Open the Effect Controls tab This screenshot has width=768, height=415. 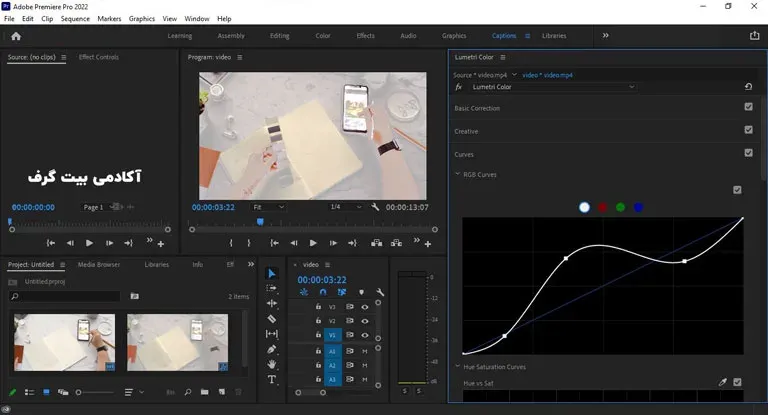pyautogui.click(x=98, y=57)
